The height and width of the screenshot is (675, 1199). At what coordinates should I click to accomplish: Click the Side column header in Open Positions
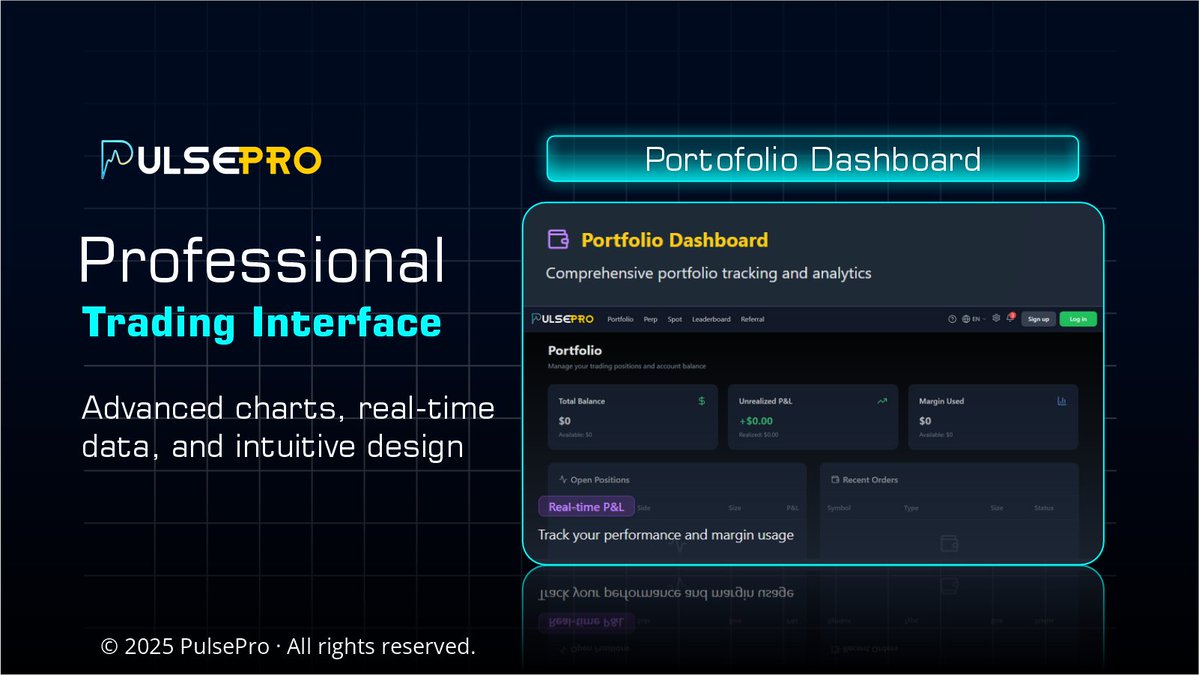point(644,508)
